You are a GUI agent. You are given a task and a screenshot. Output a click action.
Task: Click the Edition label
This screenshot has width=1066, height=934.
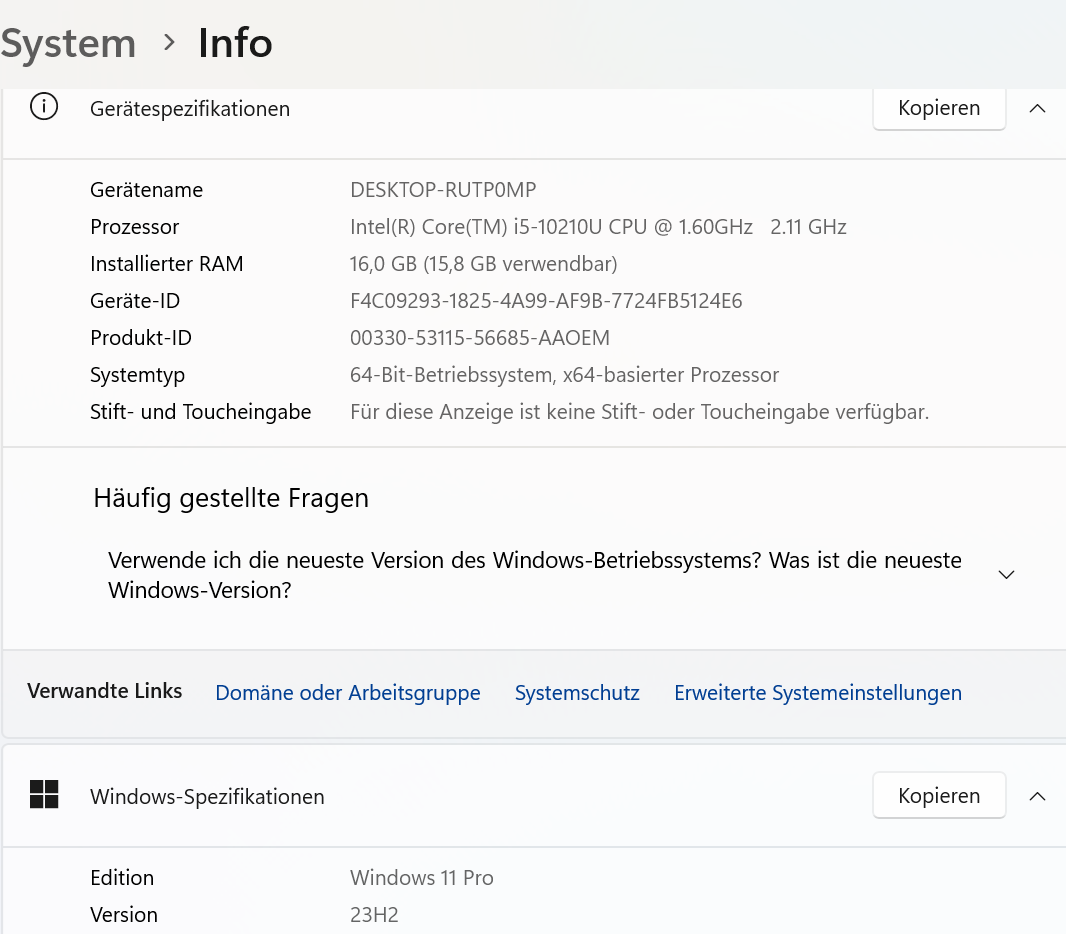122,878
